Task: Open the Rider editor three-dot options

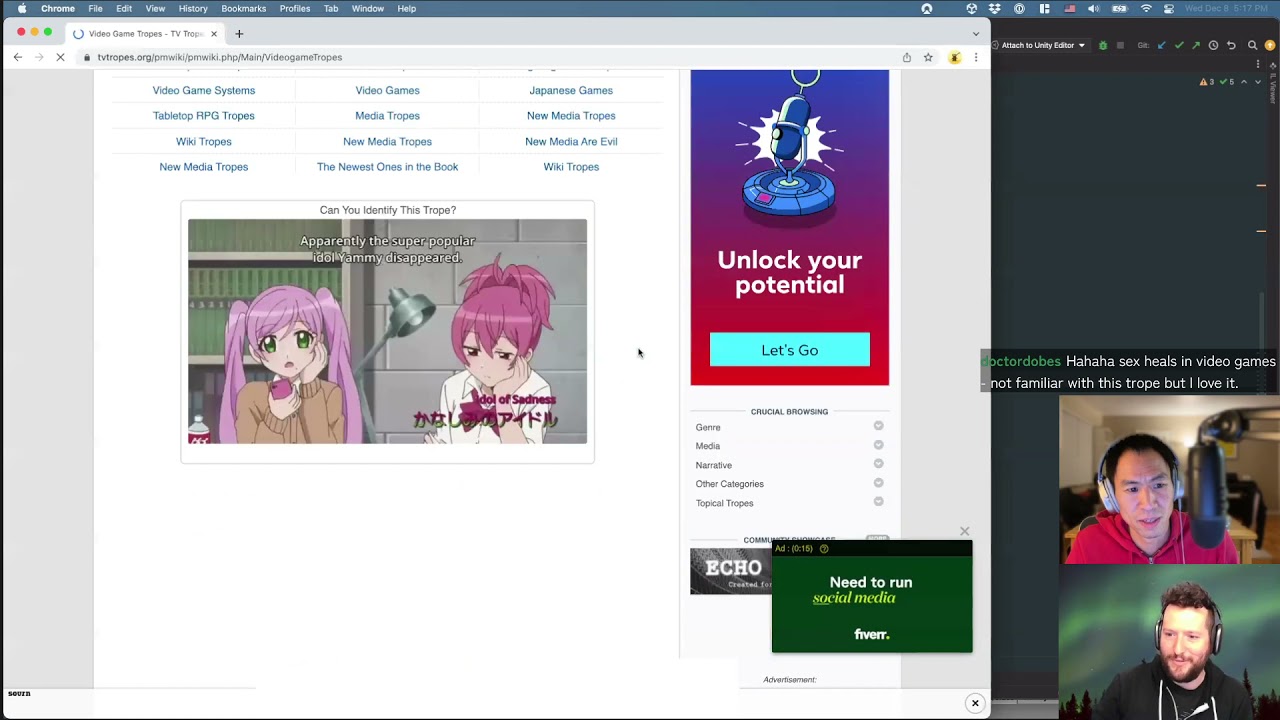Action: click(x=1258, y=64)
